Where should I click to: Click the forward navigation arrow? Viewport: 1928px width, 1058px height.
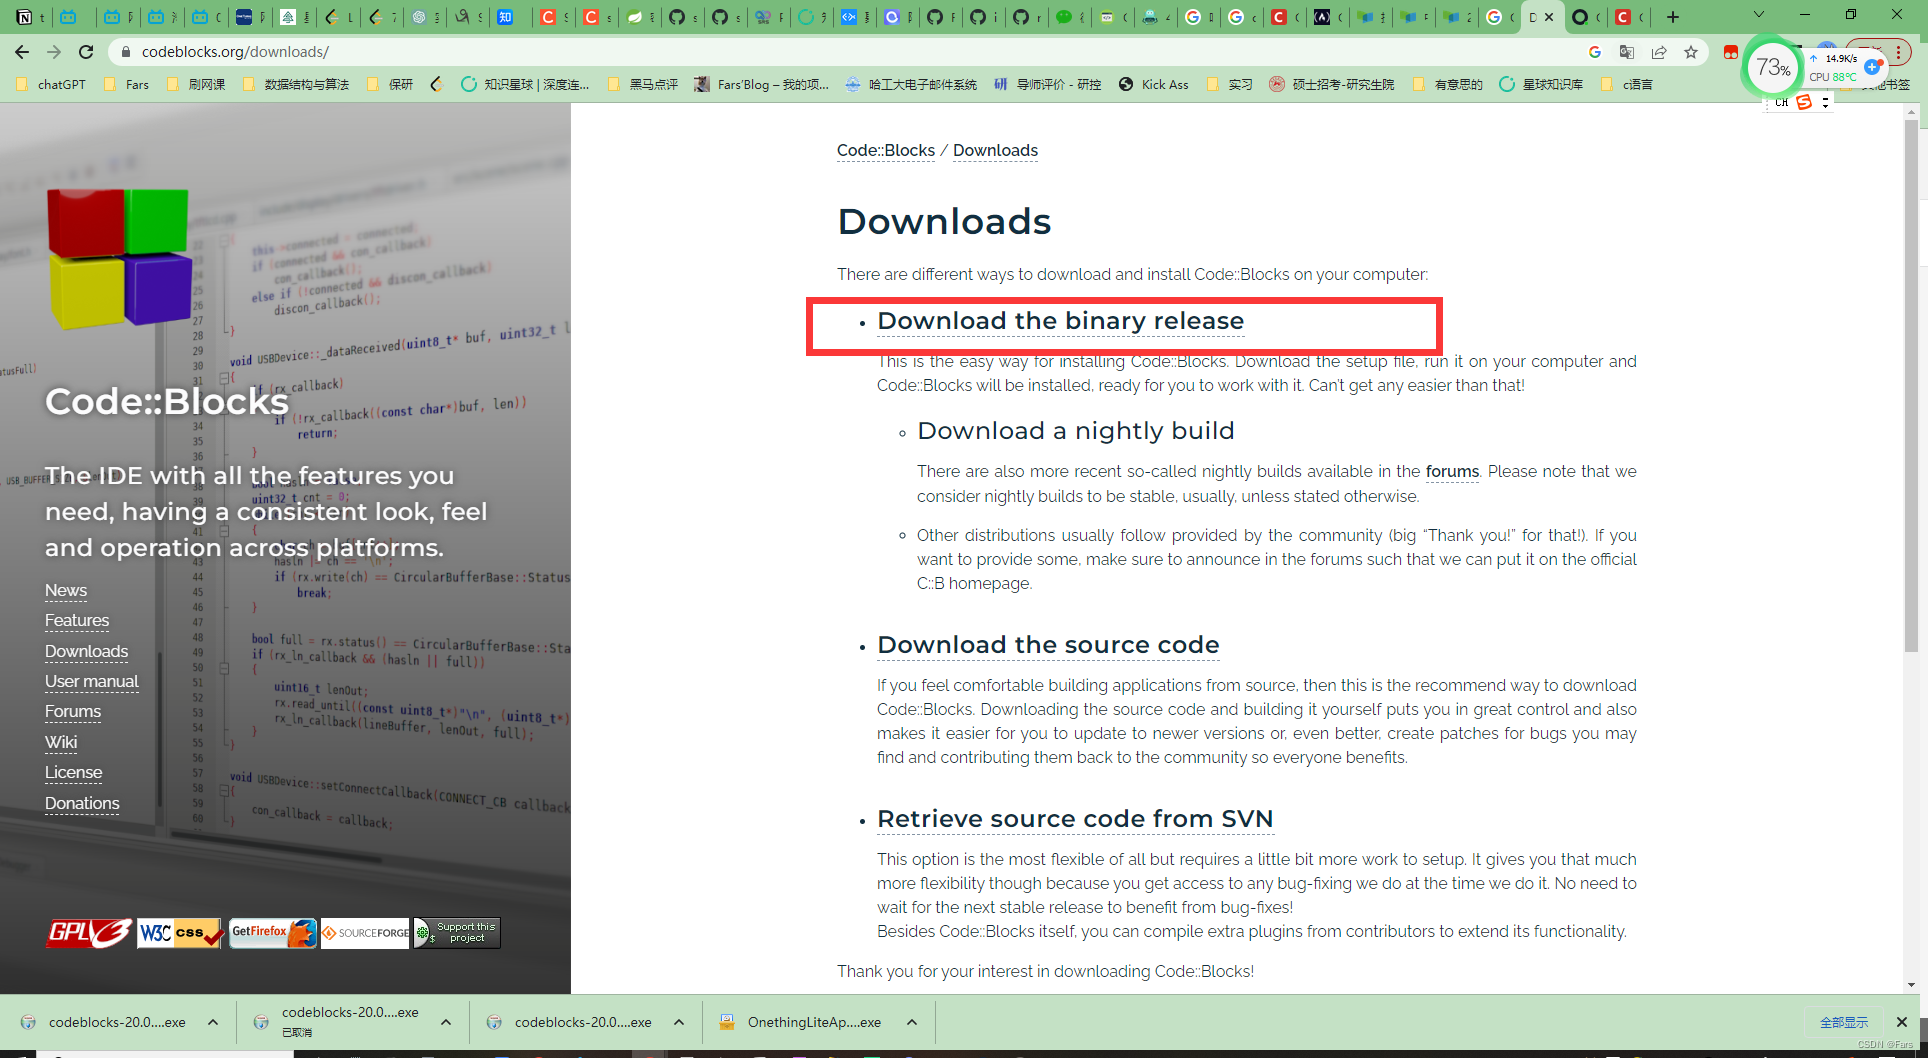coord(54,52)
